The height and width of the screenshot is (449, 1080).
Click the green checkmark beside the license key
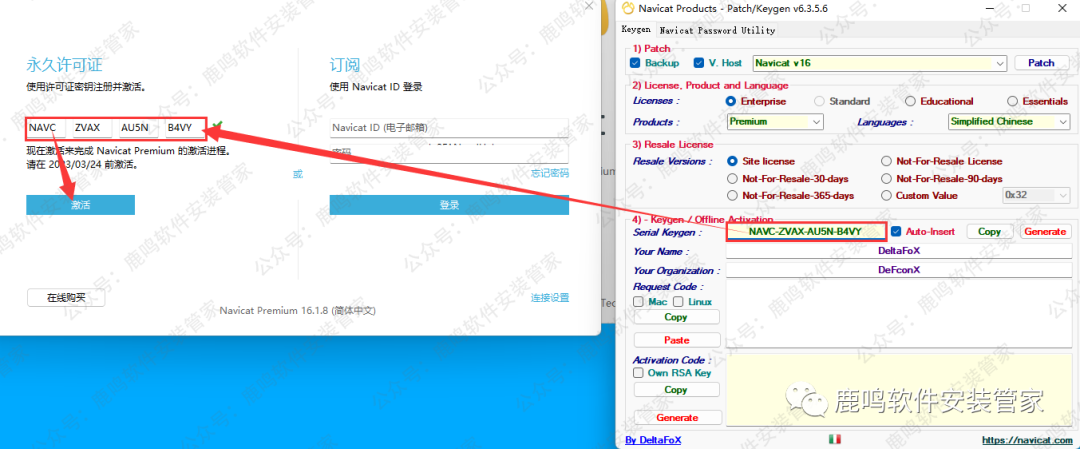click(217, 127)
